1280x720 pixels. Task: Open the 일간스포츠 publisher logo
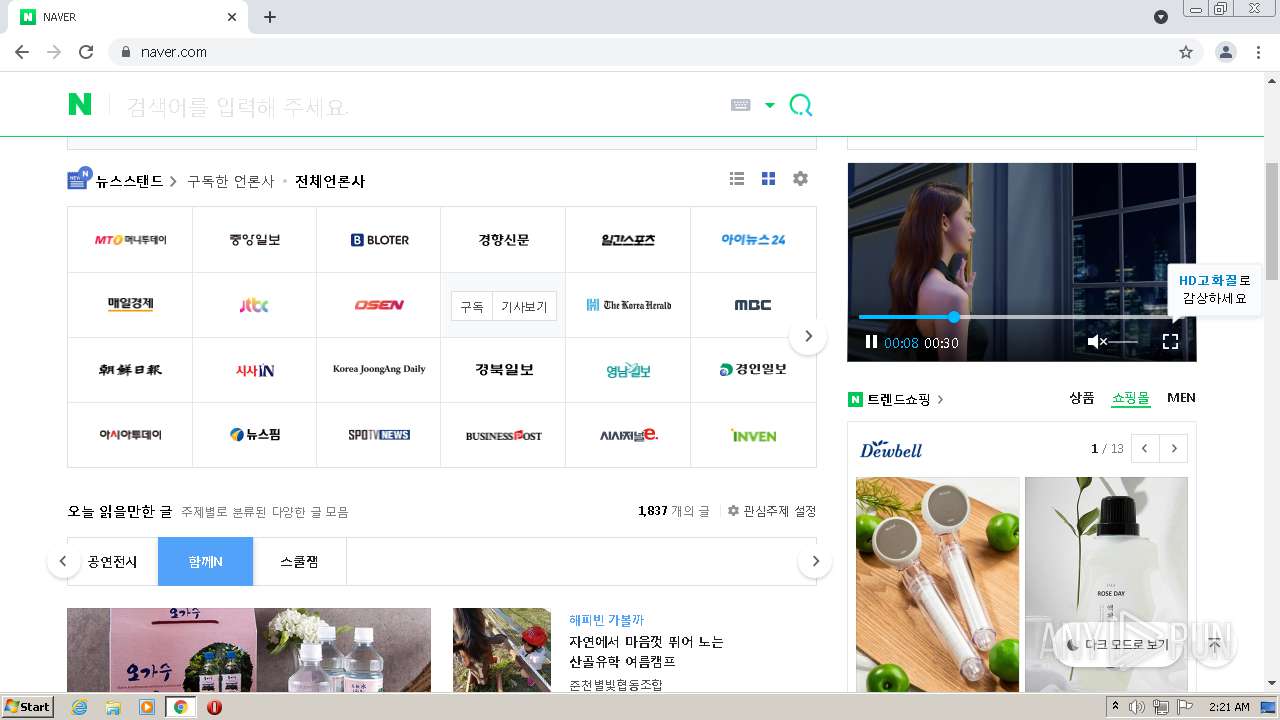click(x=628, y=240)
